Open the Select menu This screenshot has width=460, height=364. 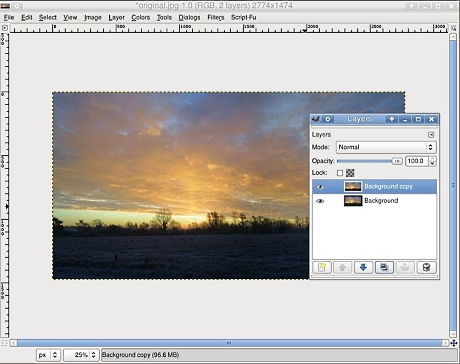tap(48, 17)
